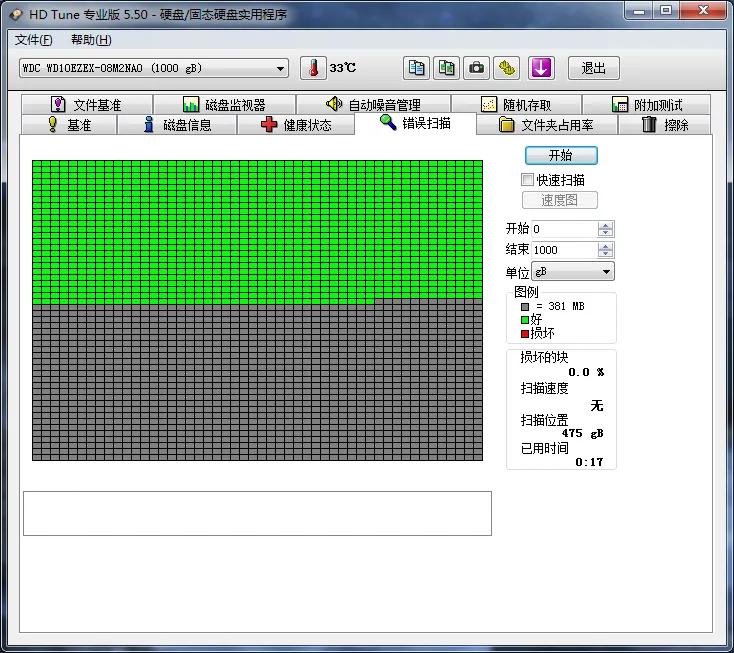The width and height of the screenshot is (734, 653).
Task: Decrease the 结束 value with down arrow
Action: click(x=605, y=254)
